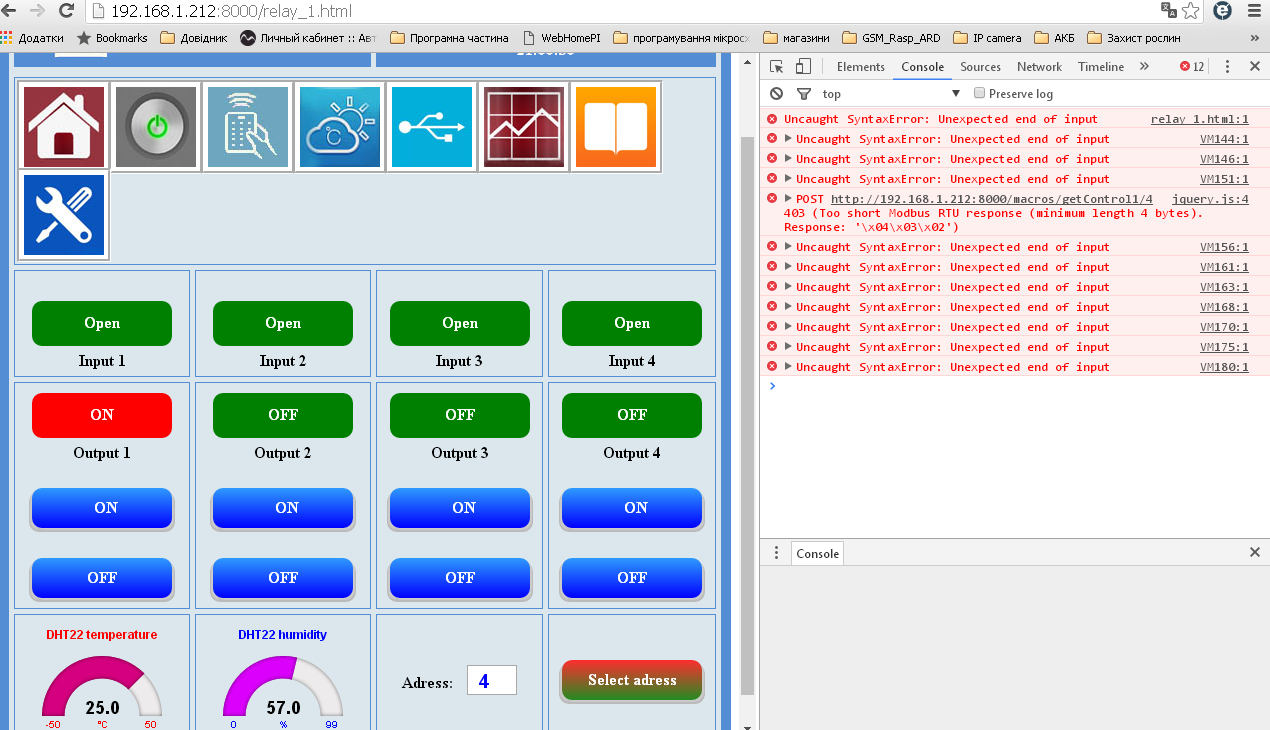1270x730 pixels.
Task: Turn Output 4 on with blue ON
Action: [x=632, y=508]
